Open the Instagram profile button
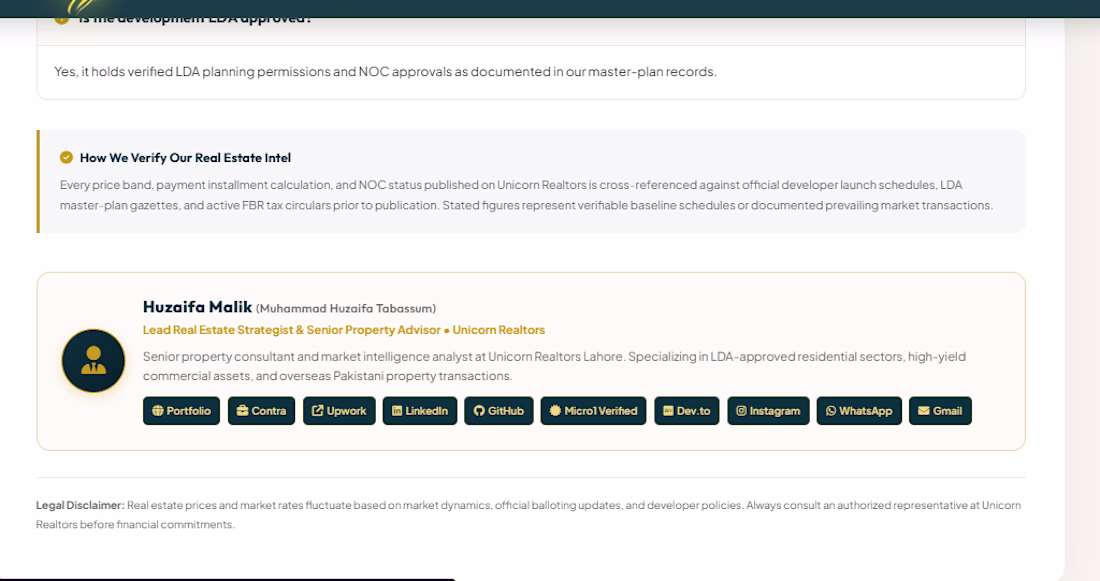 click(768, 410)
